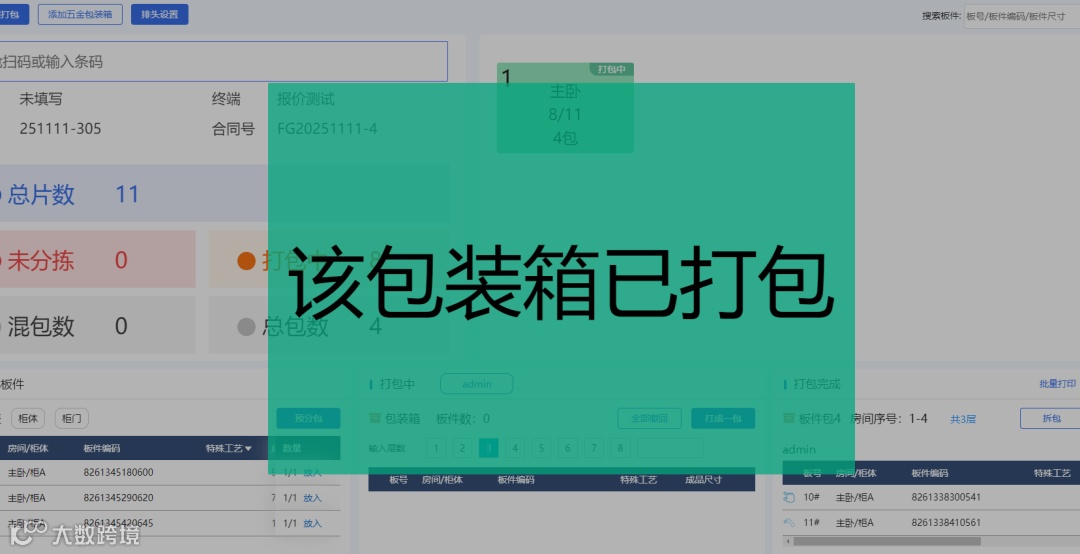Click the 未分拣 0 stat card
This screenshot has height=554, width=1080.
point(97,260)
